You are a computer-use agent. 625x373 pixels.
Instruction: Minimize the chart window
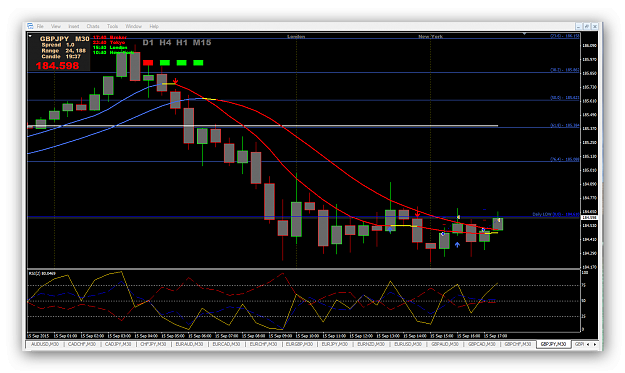[578, 26]
